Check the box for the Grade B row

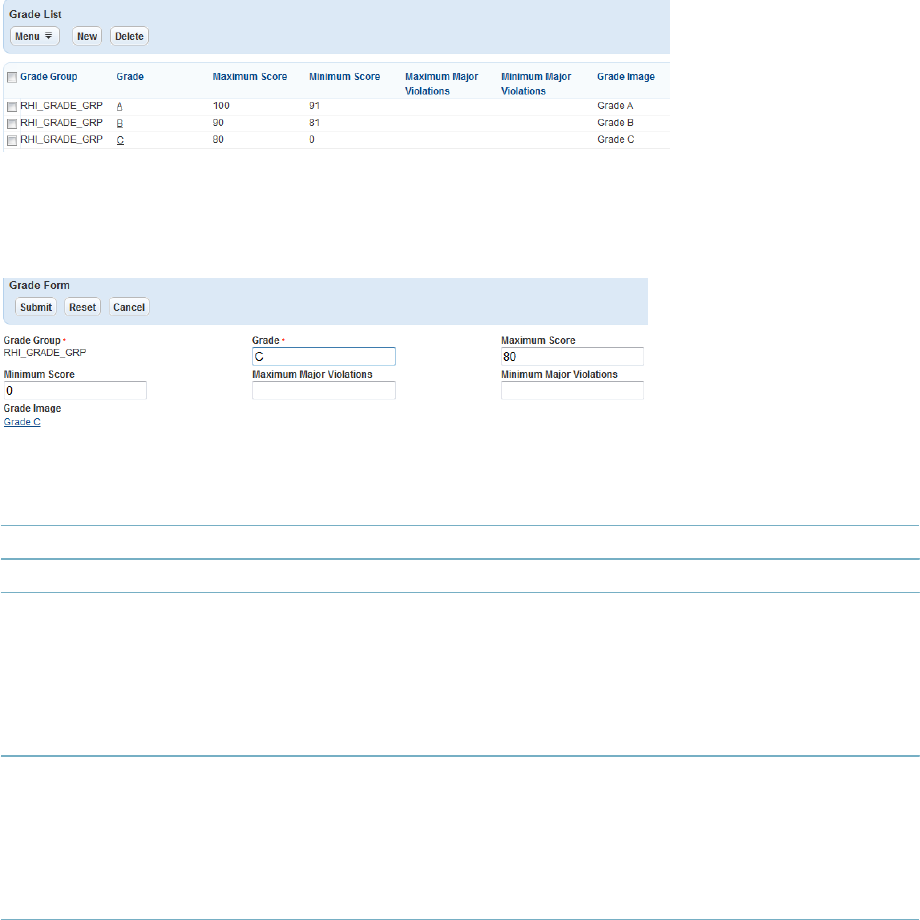12,124
